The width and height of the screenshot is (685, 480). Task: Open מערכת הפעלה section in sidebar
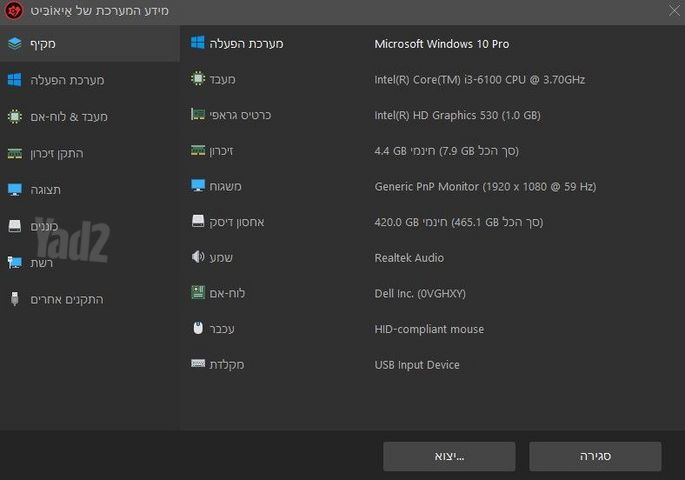coord(90,80)
